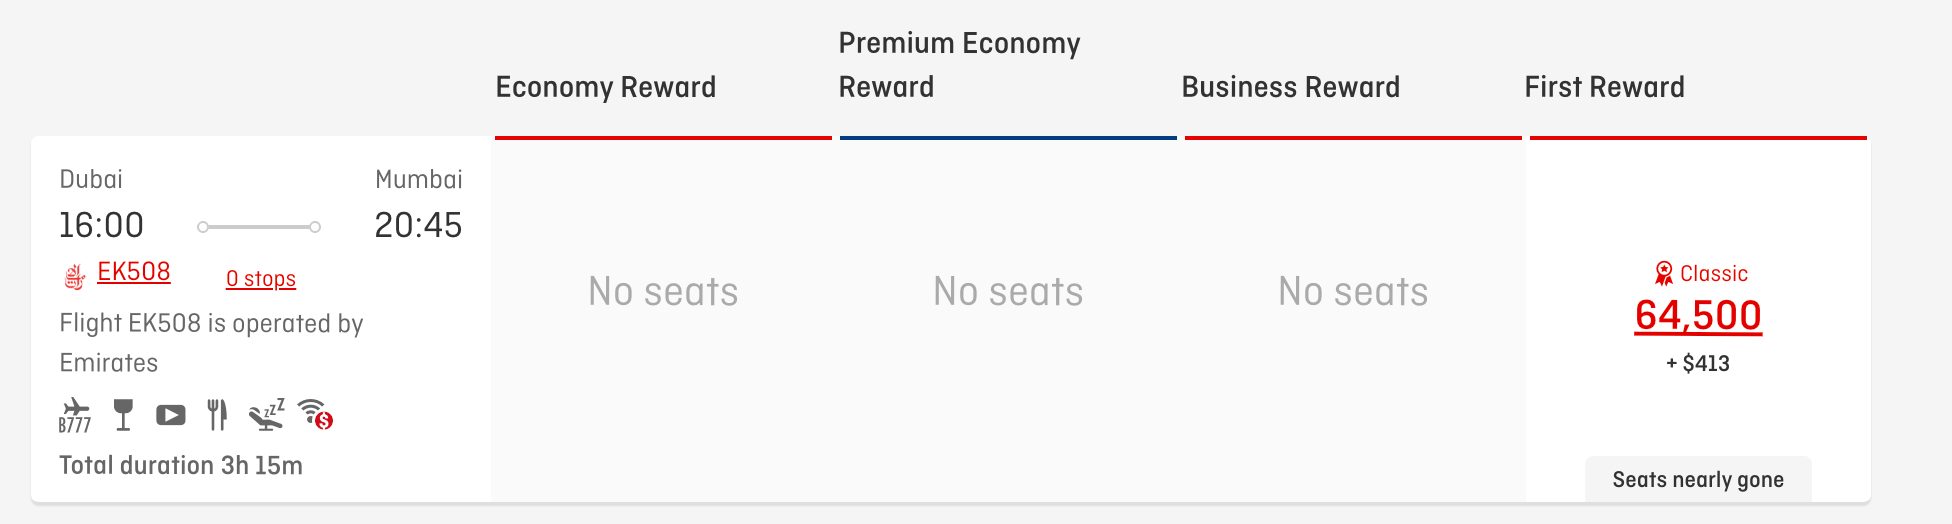Select the First Reward column header

click(1604, 87)
